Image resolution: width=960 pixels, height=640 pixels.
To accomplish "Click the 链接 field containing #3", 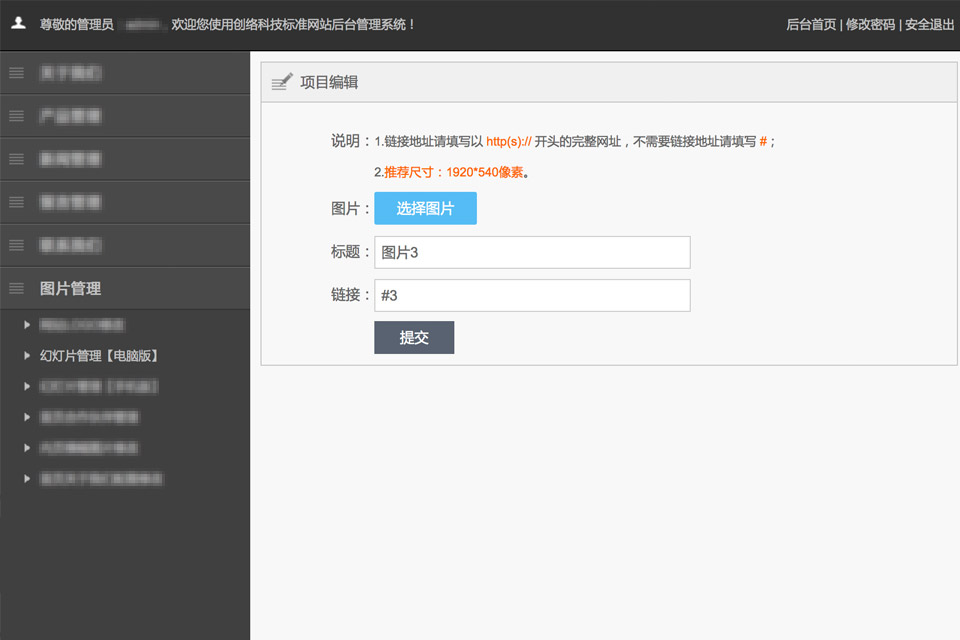I will point(532,295).
